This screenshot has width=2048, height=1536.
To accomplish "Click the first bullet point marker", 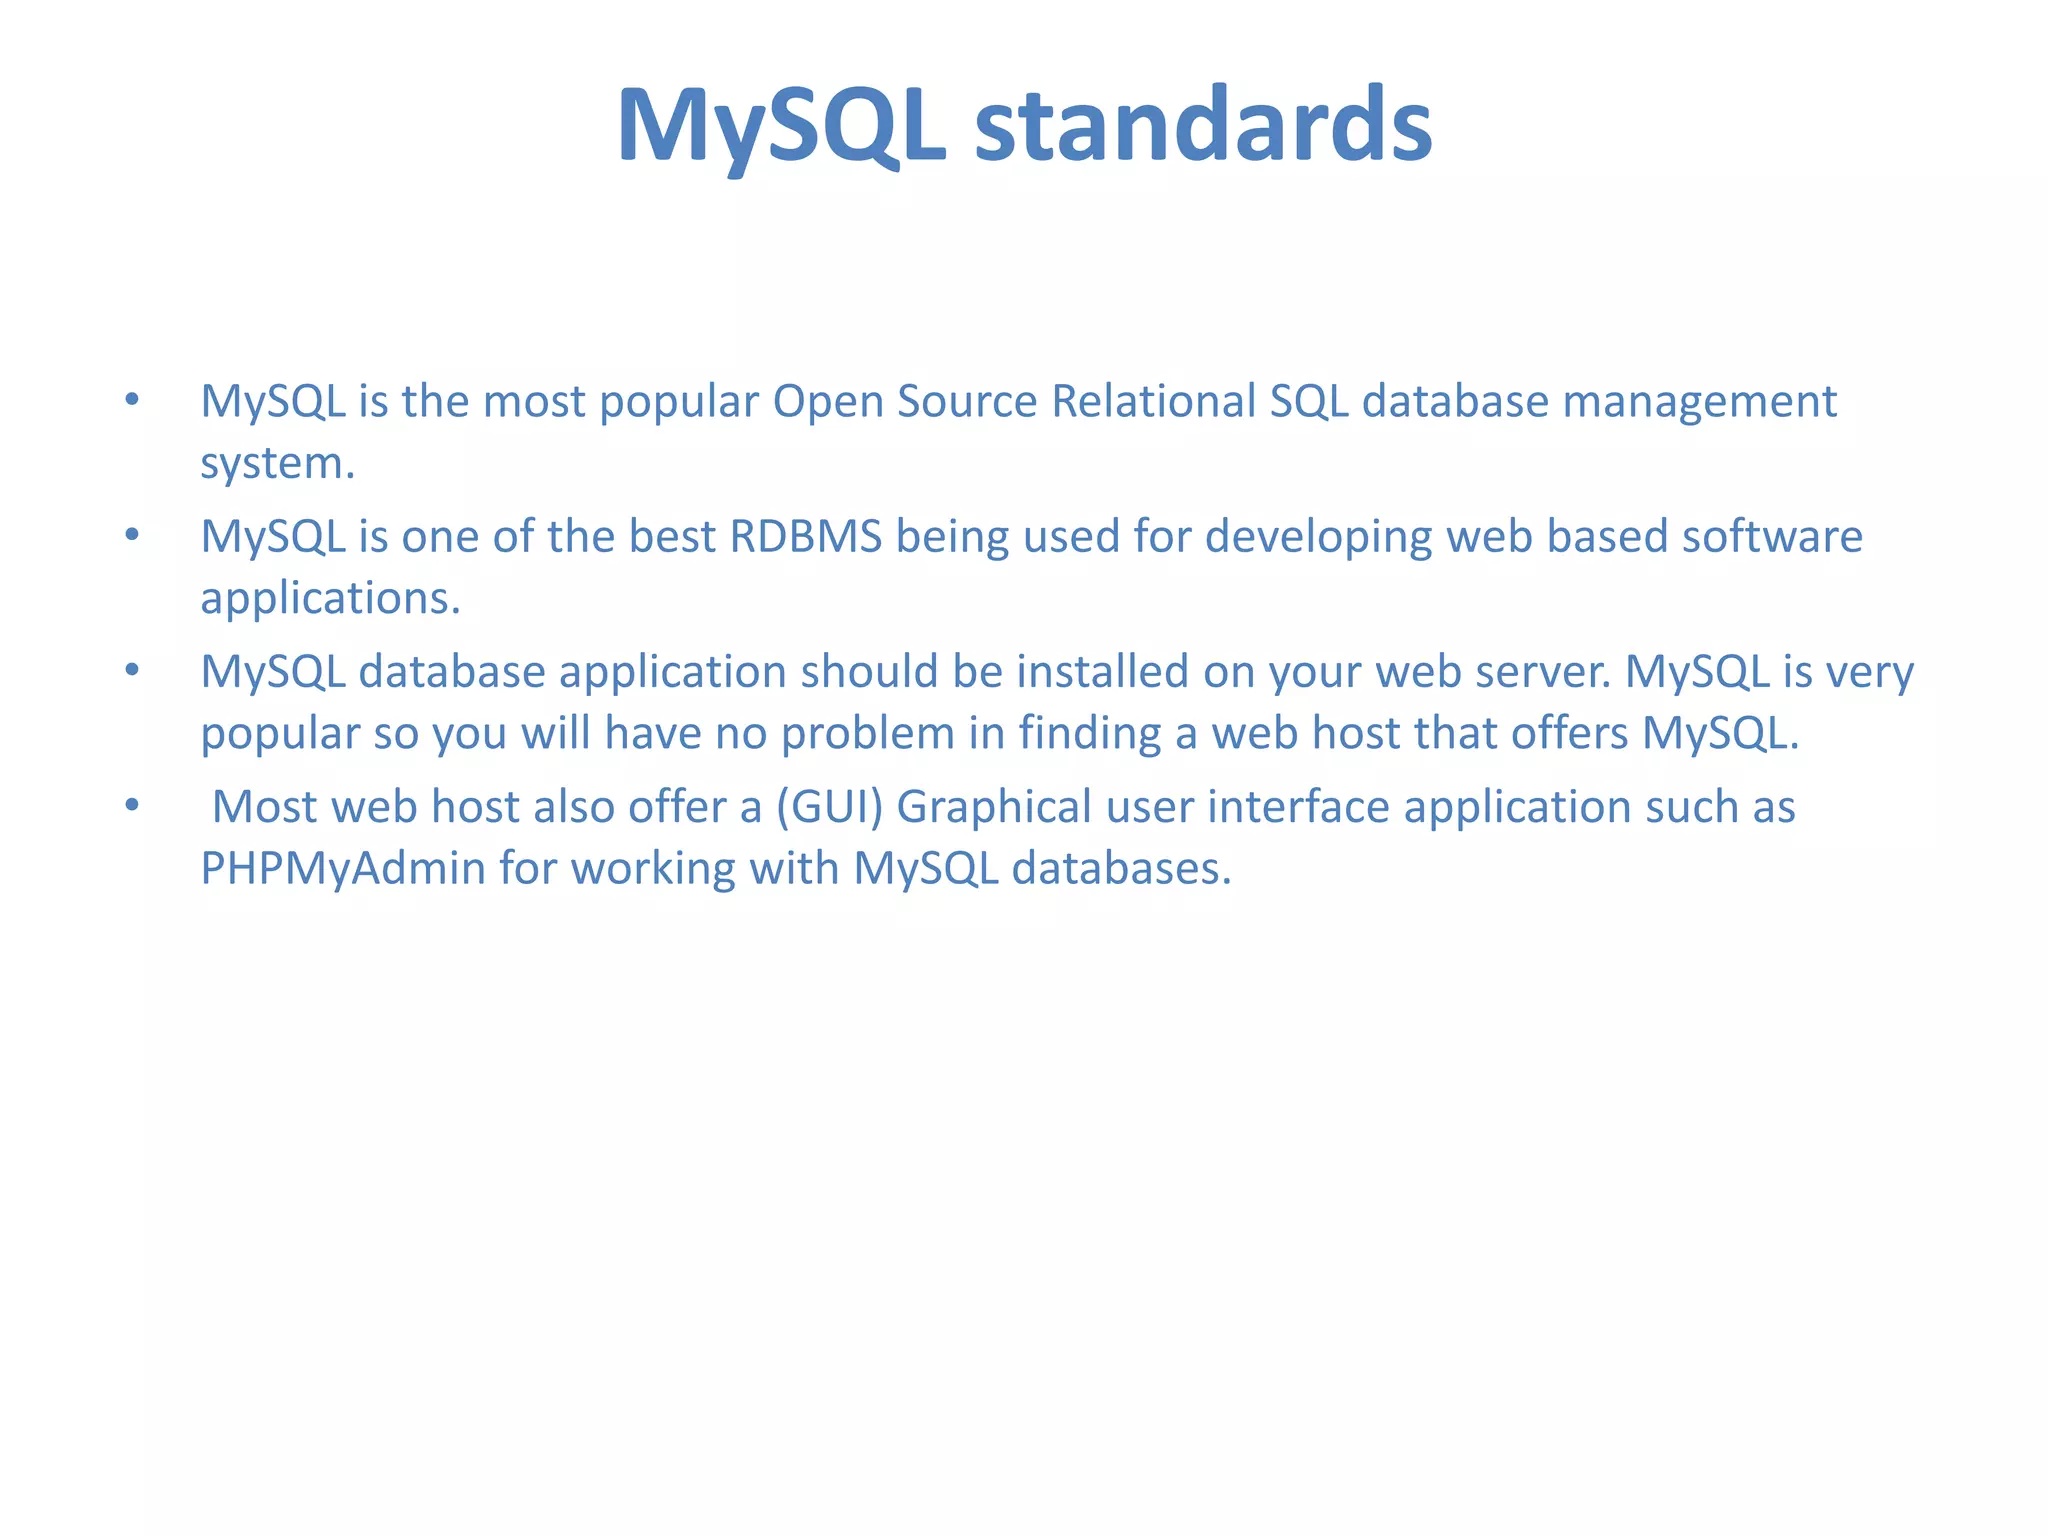I will 132,401.
